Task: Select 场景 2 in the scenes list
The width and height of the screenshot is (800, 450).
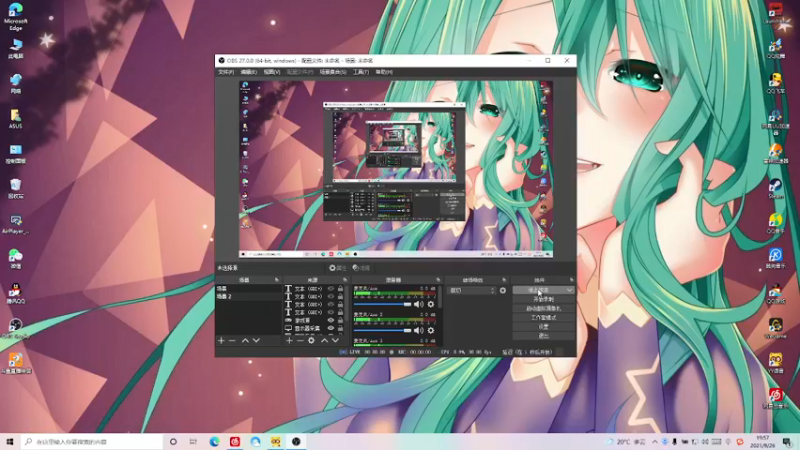Action: pyautogui.click(x=248, y=296)
